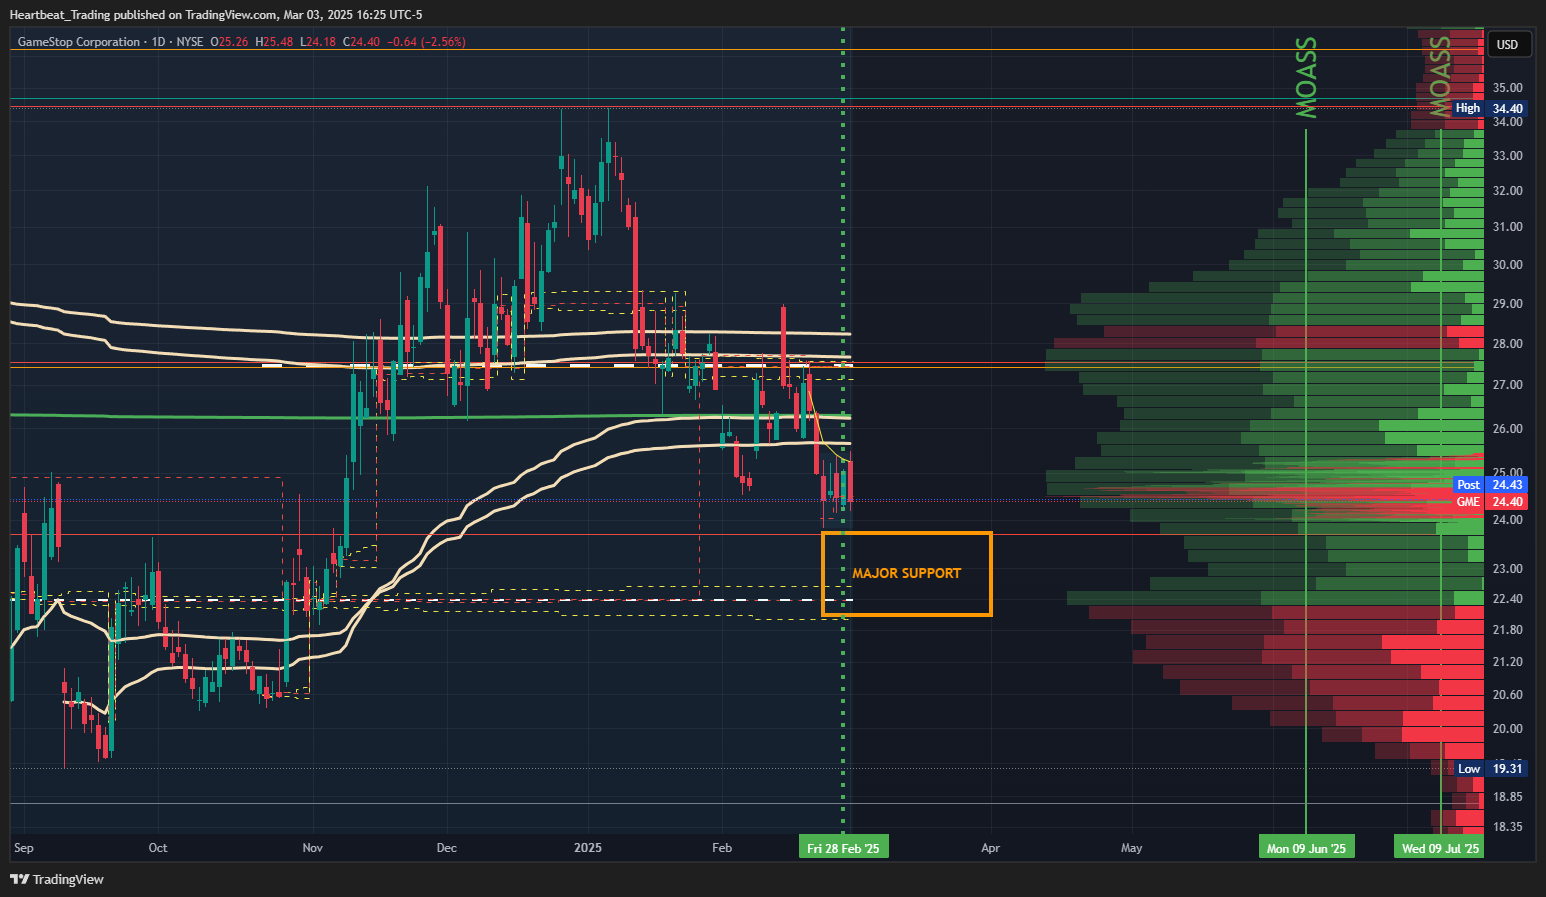1546x897 pixels.
Task: Click the 35.00 price axis label
Action: (x=1507, y=88)
